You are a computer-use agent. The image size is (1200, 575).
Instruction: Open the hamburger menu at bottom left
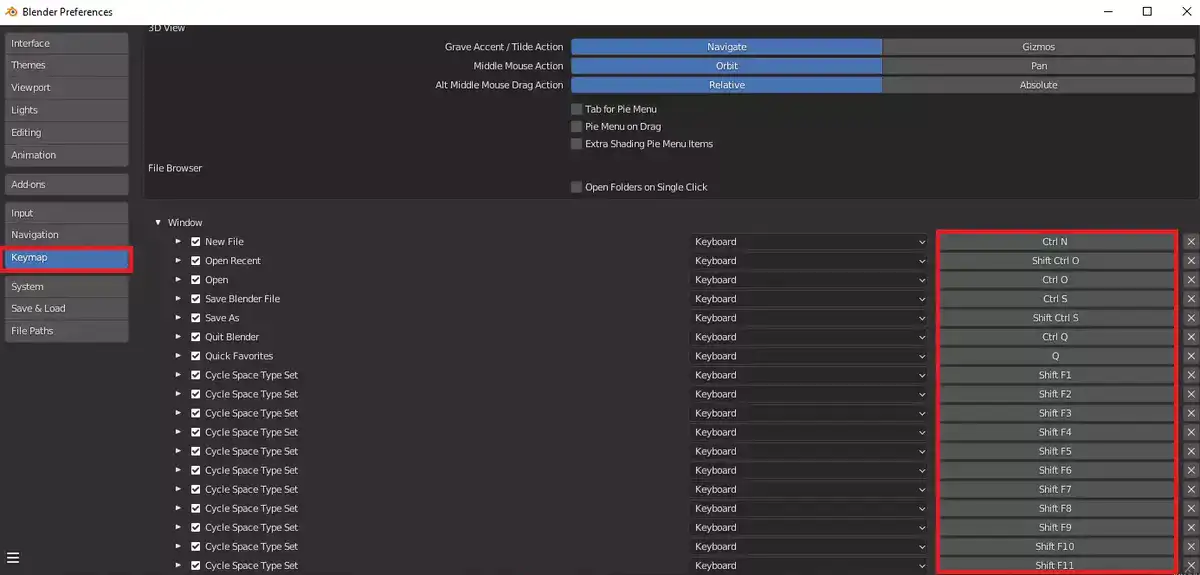point(13,557)
